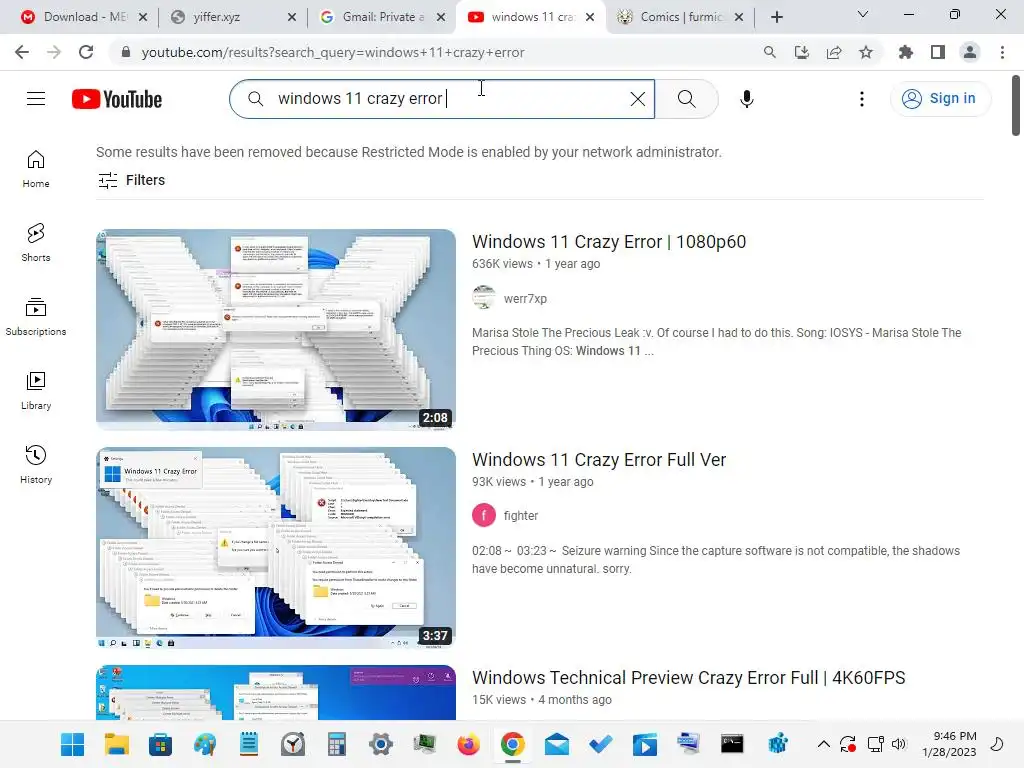Click the YouTube search magnifier button
Screen dimensions: 1024x768
tap(686, 99)
